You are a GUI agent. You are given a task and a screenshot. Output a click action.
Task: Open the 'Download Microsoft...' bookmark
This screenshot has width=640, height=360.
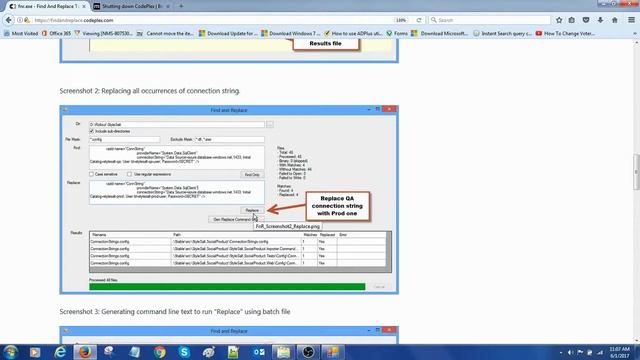click(440, 33)
